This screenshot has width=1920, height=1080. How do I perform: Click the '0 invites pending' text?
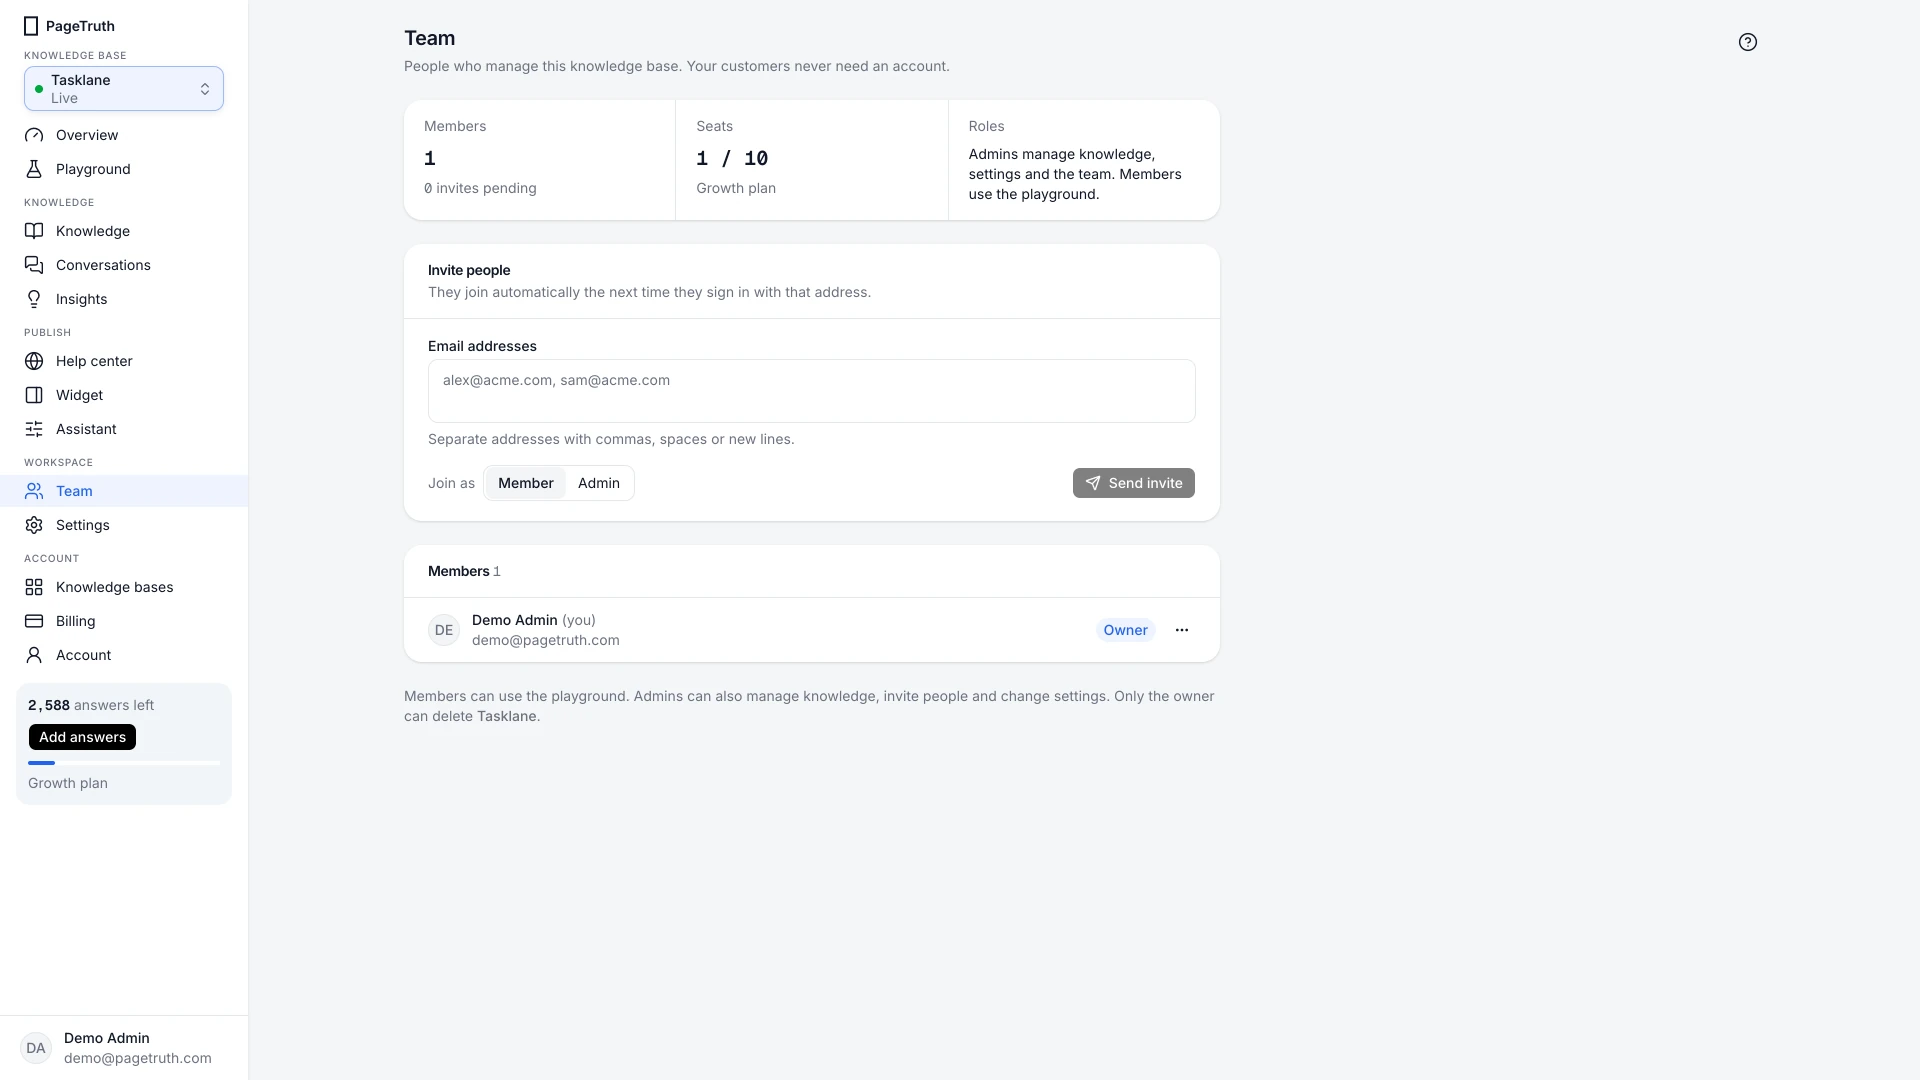coord(480,188)
